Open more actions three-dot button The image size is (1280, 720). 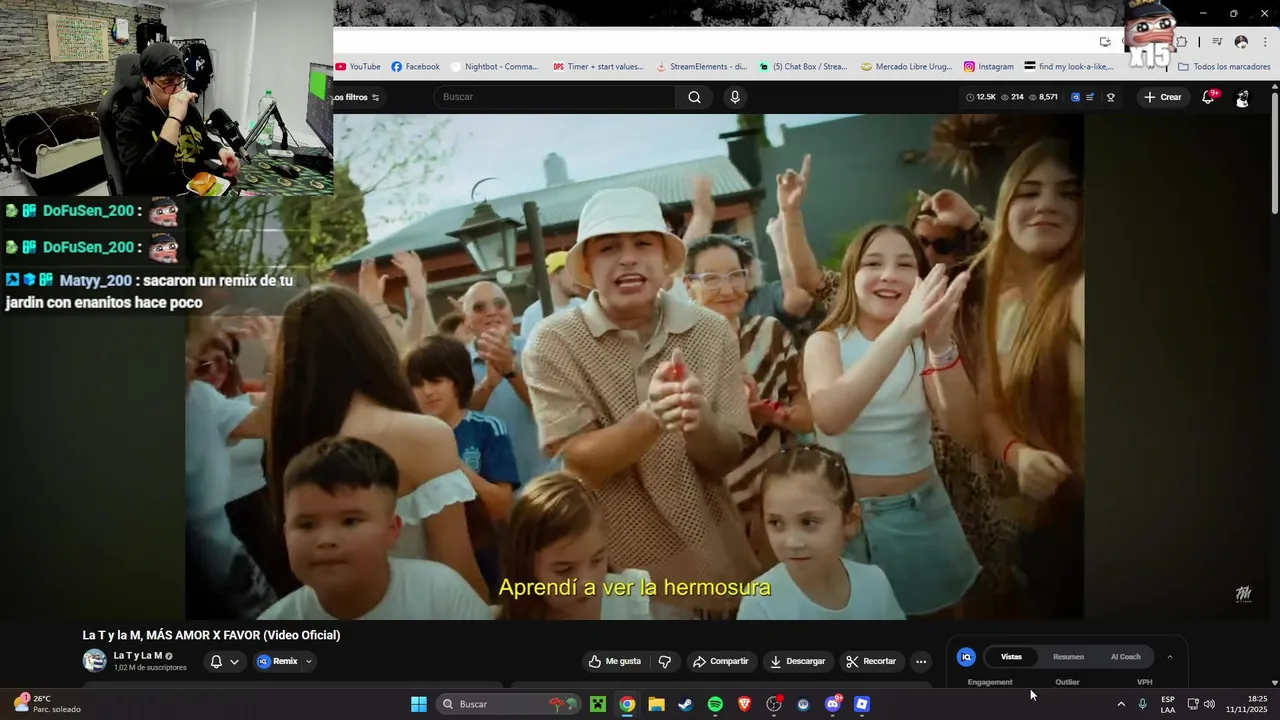coord(921,661)
